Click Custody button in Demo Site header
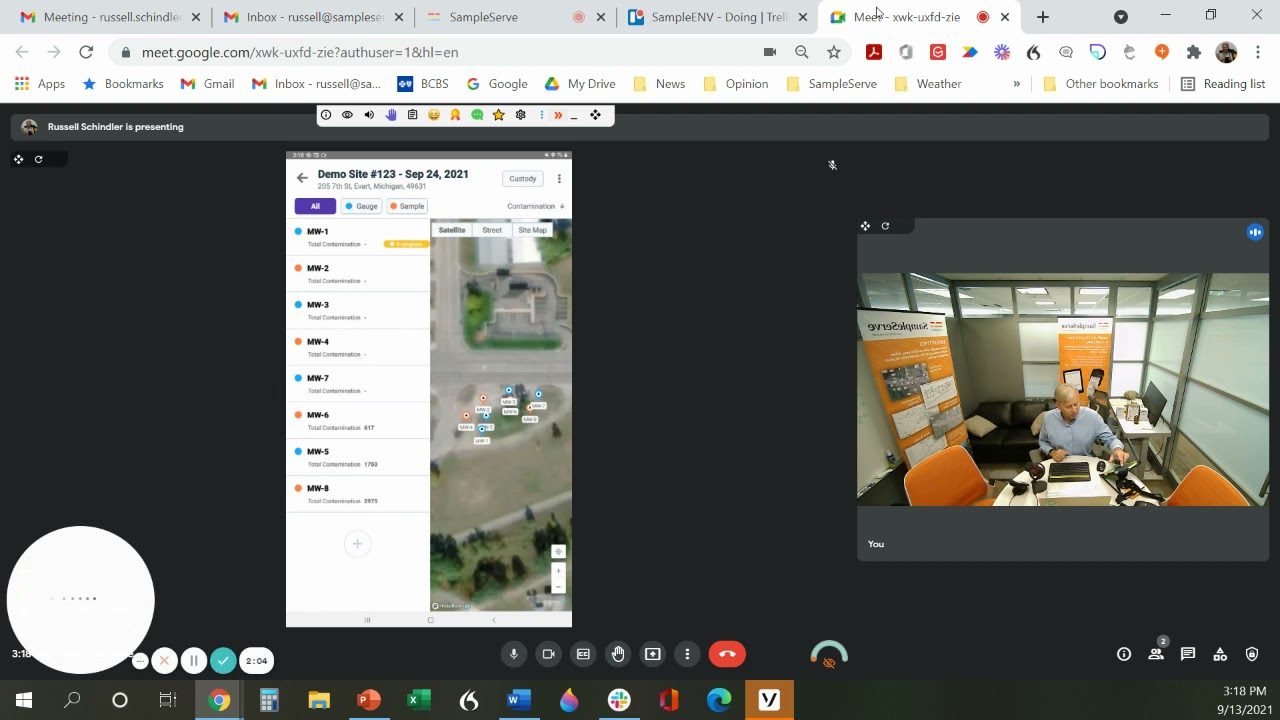This screenshot has height=720, width=1280. pyautogui.click(x=523, y=178)
